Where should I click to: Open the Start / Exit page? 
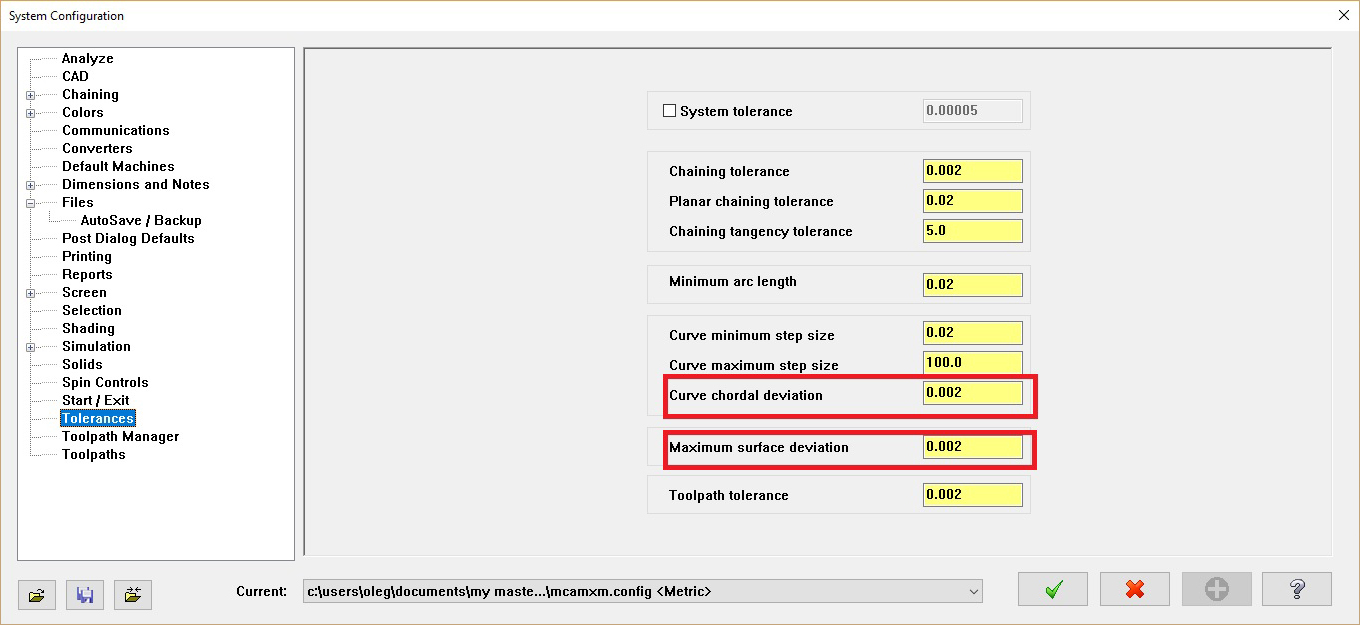pyautogui.click(x=96, y=401)
